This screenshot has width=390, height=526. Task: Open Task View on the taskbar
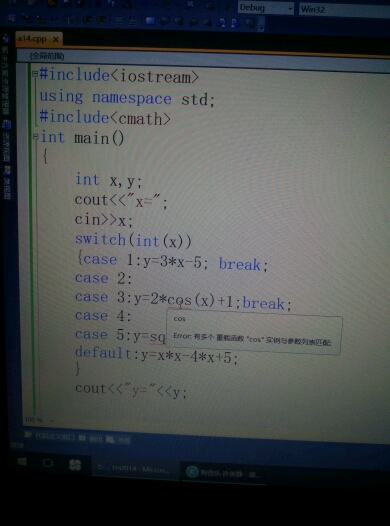48,463
